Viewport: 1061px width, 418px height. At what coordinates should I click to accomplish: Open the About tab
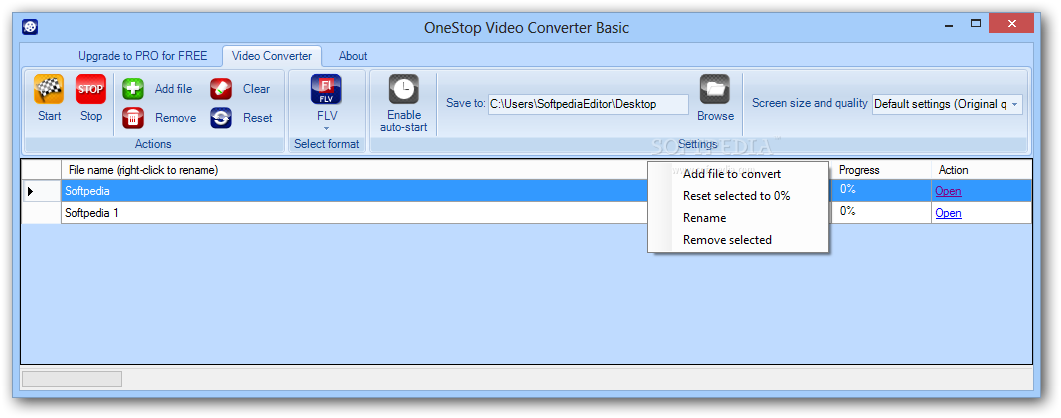[353, 56]
